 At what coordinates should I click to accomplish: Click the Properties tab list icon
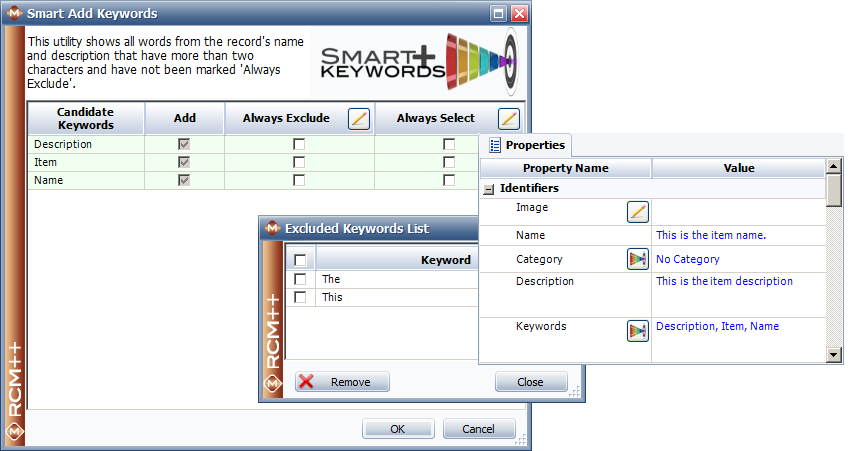(494, 145)
